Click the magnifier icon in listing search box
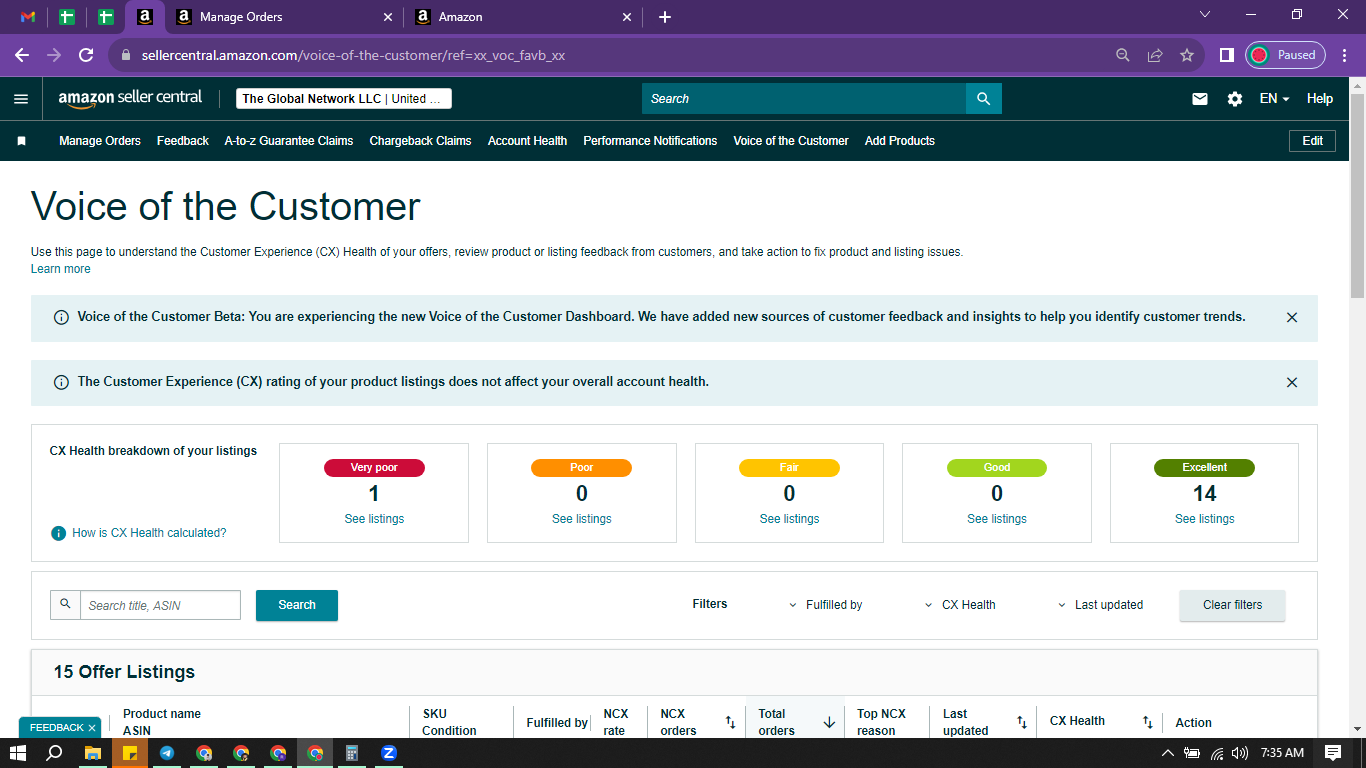1366x768 pixels. pos(65,604)
